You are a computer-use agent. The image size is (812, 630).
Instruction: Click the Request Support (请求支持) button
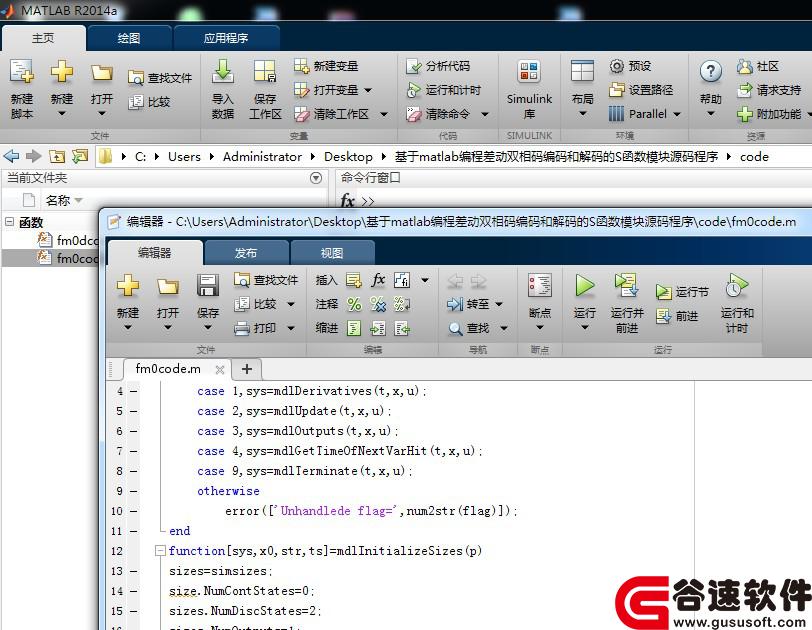pos(770,90)
